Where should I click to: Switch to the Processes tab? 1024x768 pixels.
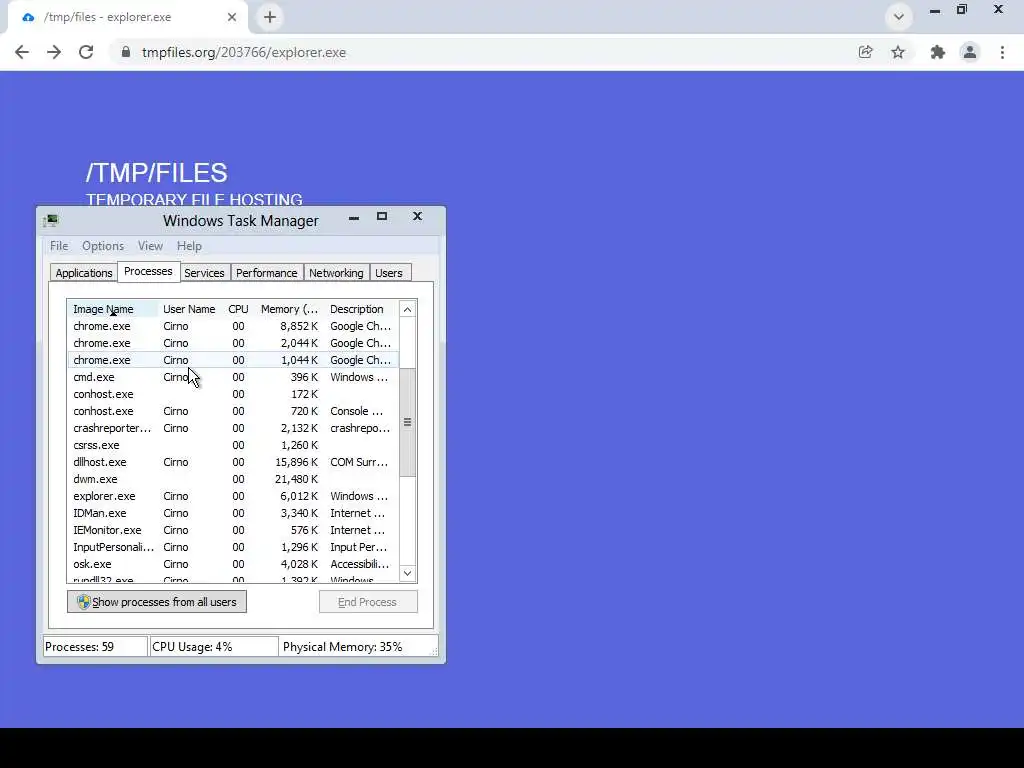click(148, 271)
